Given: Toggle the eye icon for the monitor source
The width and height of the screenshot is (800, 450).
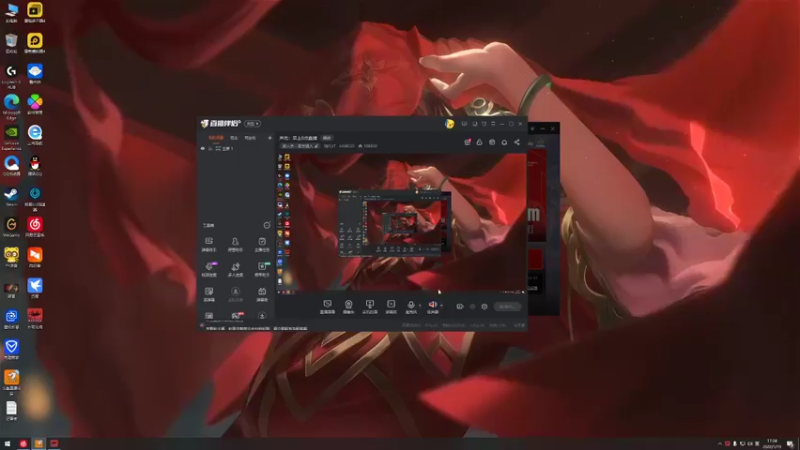Looking at the screenshot, I should (203, 148).
